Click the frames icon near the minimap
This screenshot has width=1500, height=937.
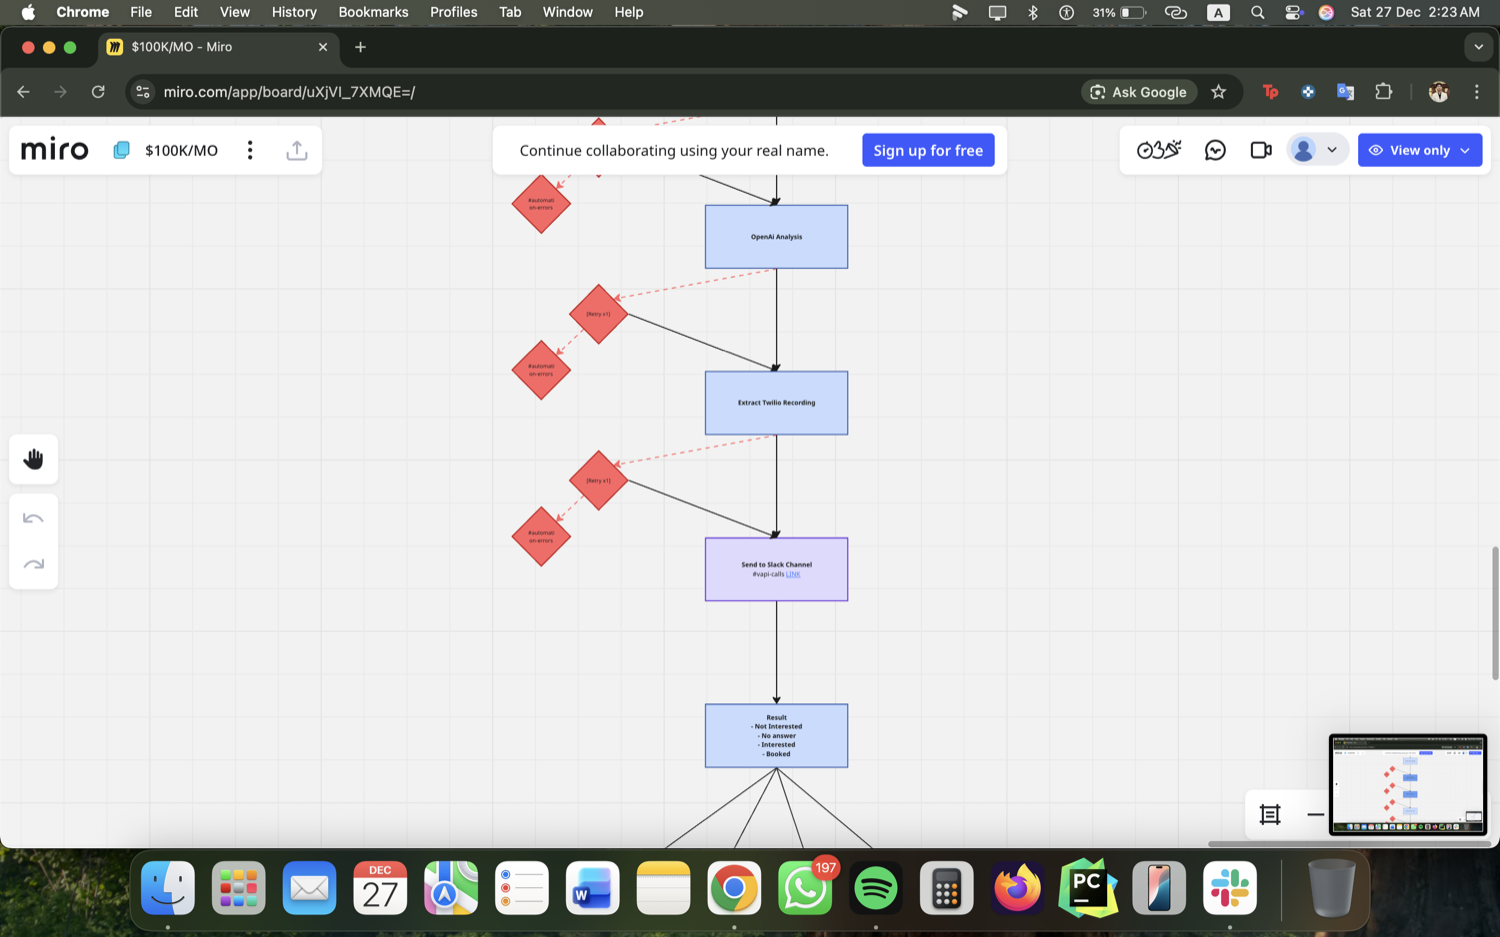click(x=1270, y=814)
